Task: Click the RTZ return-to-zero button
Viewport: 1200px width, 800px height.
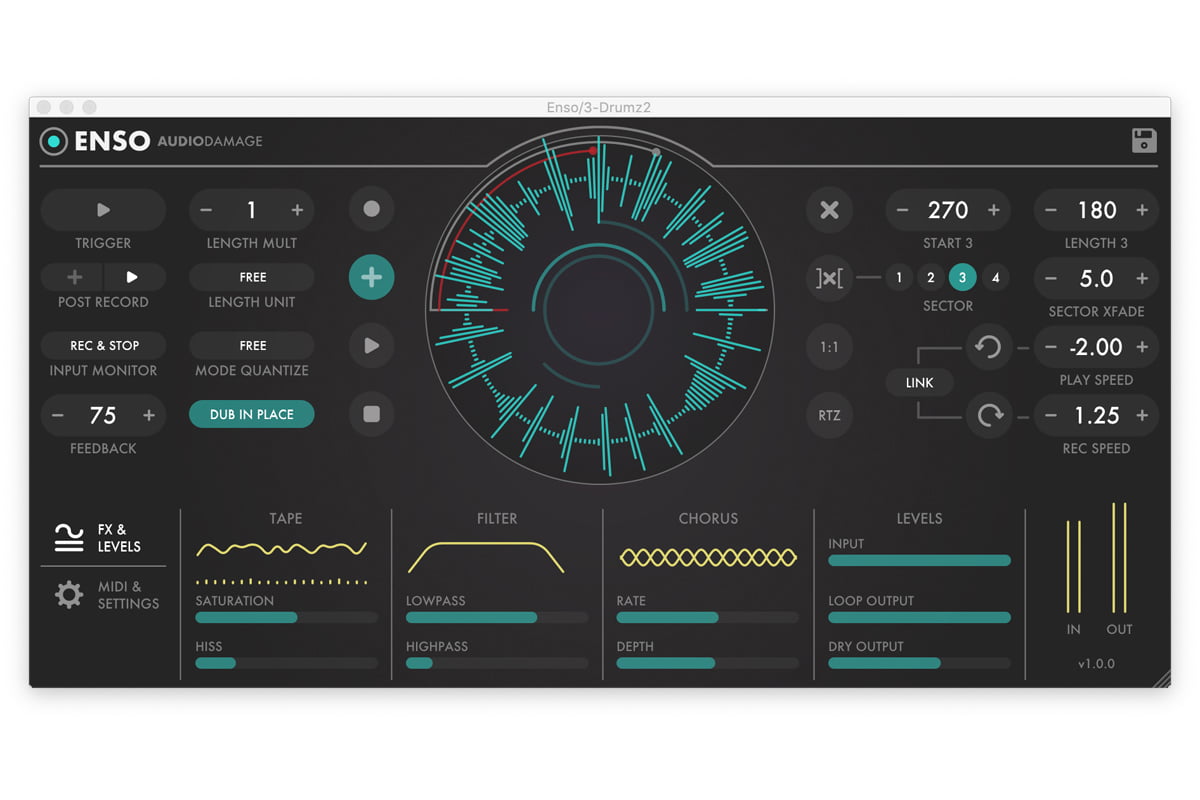Action: click(830, 415)
